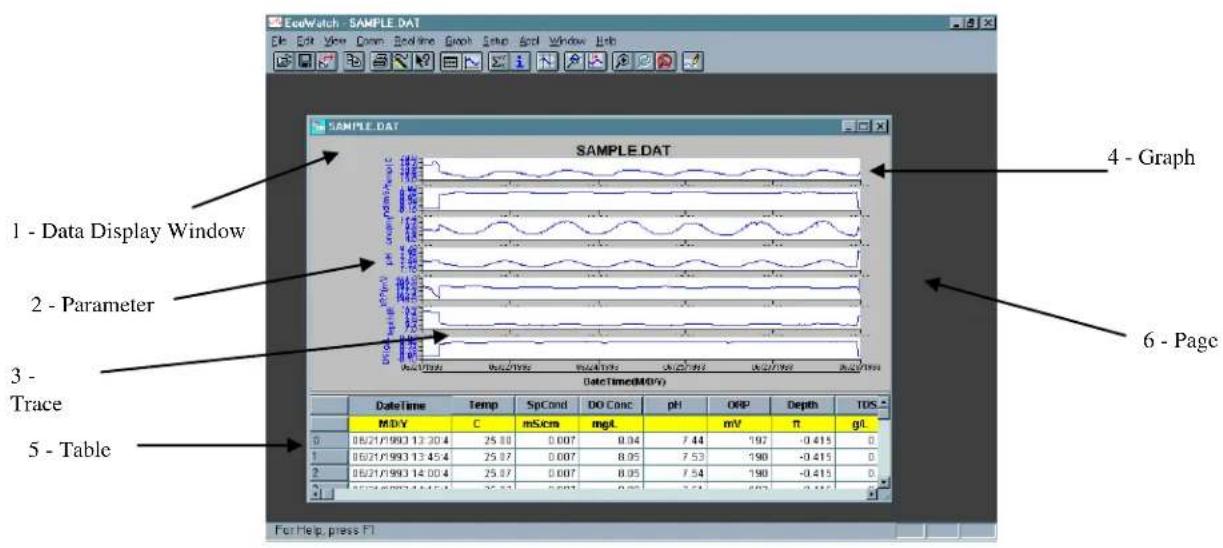Select table row header 2
This screenshot has width=1223, height=548.
(x=328, y=472)
